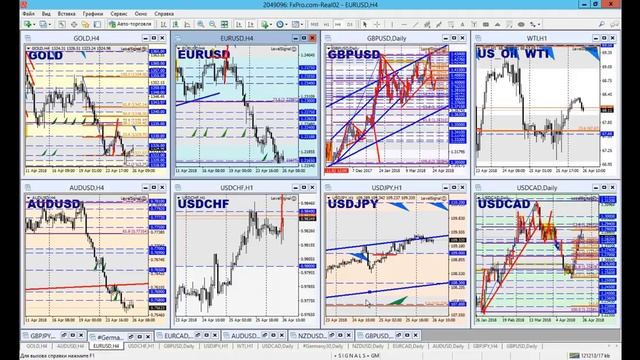Activate the USDCAD,Daily chart window title
Image resolution: width=640 pixels, height=360 pixels.
536,188
